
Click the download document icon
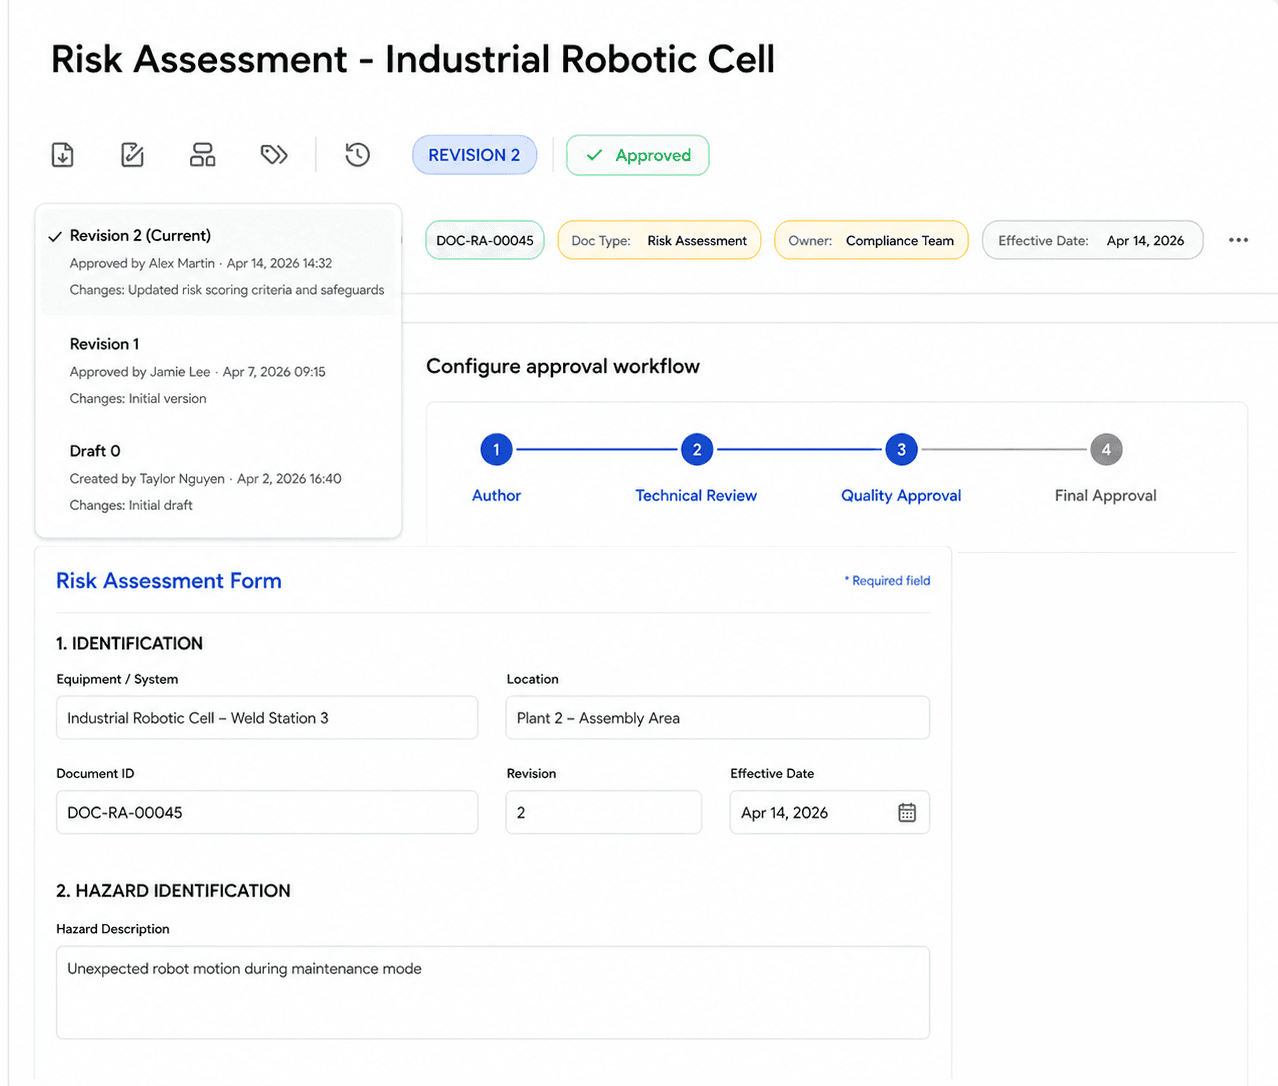pos(63,155)
